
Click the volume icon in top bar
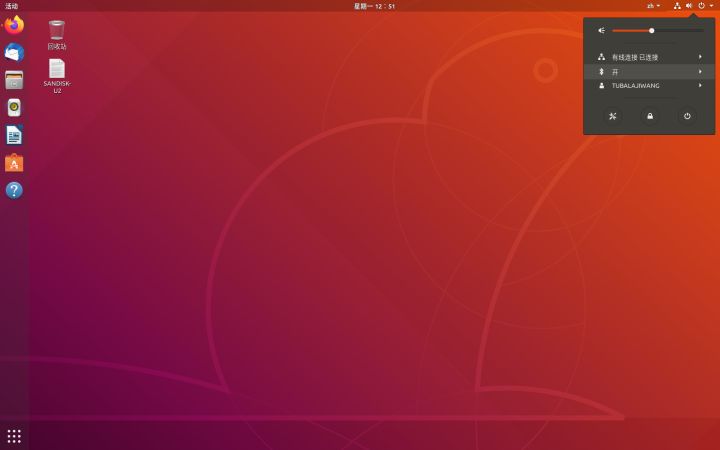click(x=689, y=6)
